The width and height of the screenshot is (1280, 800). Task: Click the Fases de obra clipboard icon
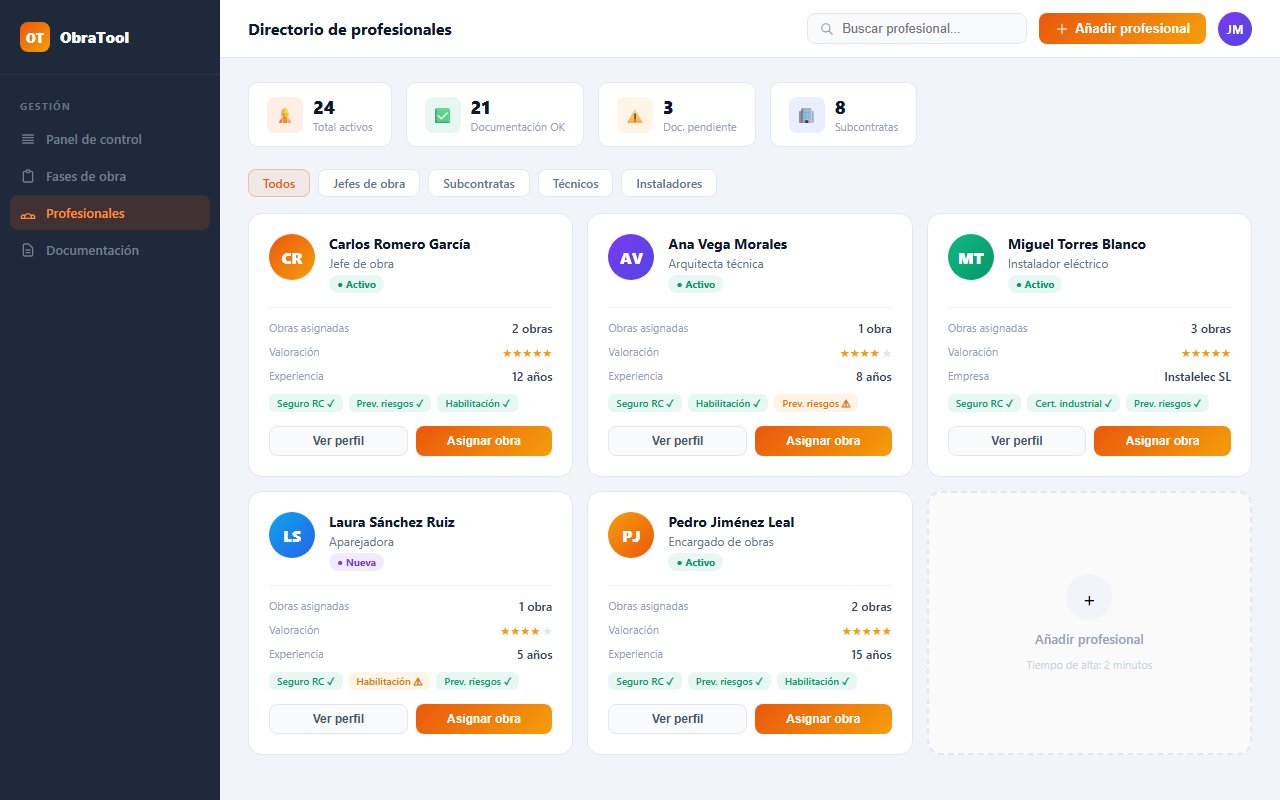[28, 176]
